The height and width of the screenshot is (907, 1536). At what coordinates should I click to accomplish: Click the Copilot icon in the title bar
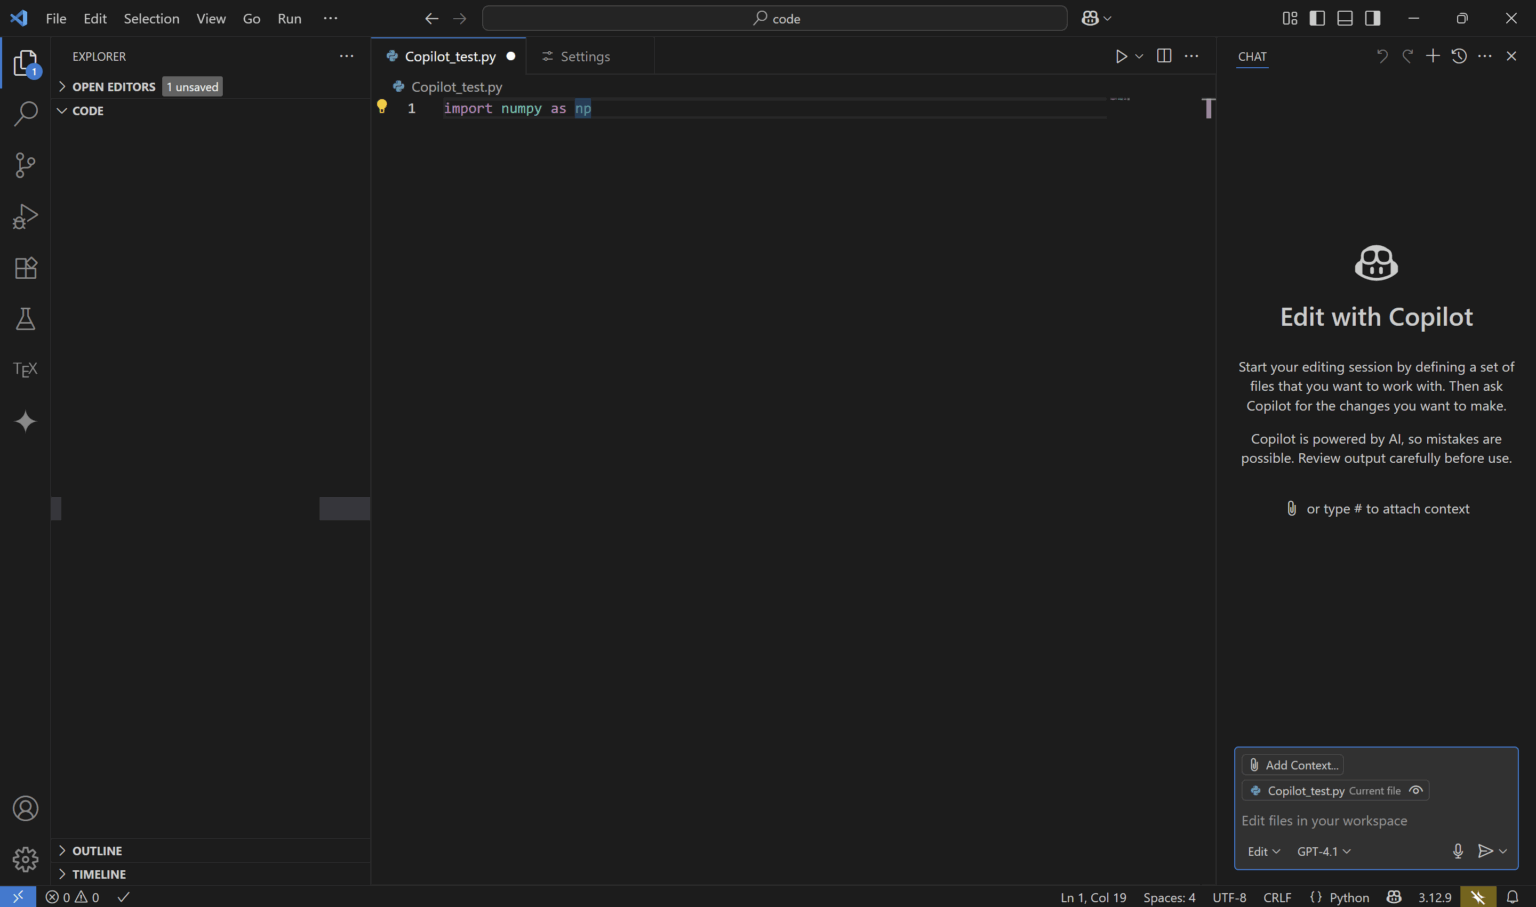point(1090,18)
